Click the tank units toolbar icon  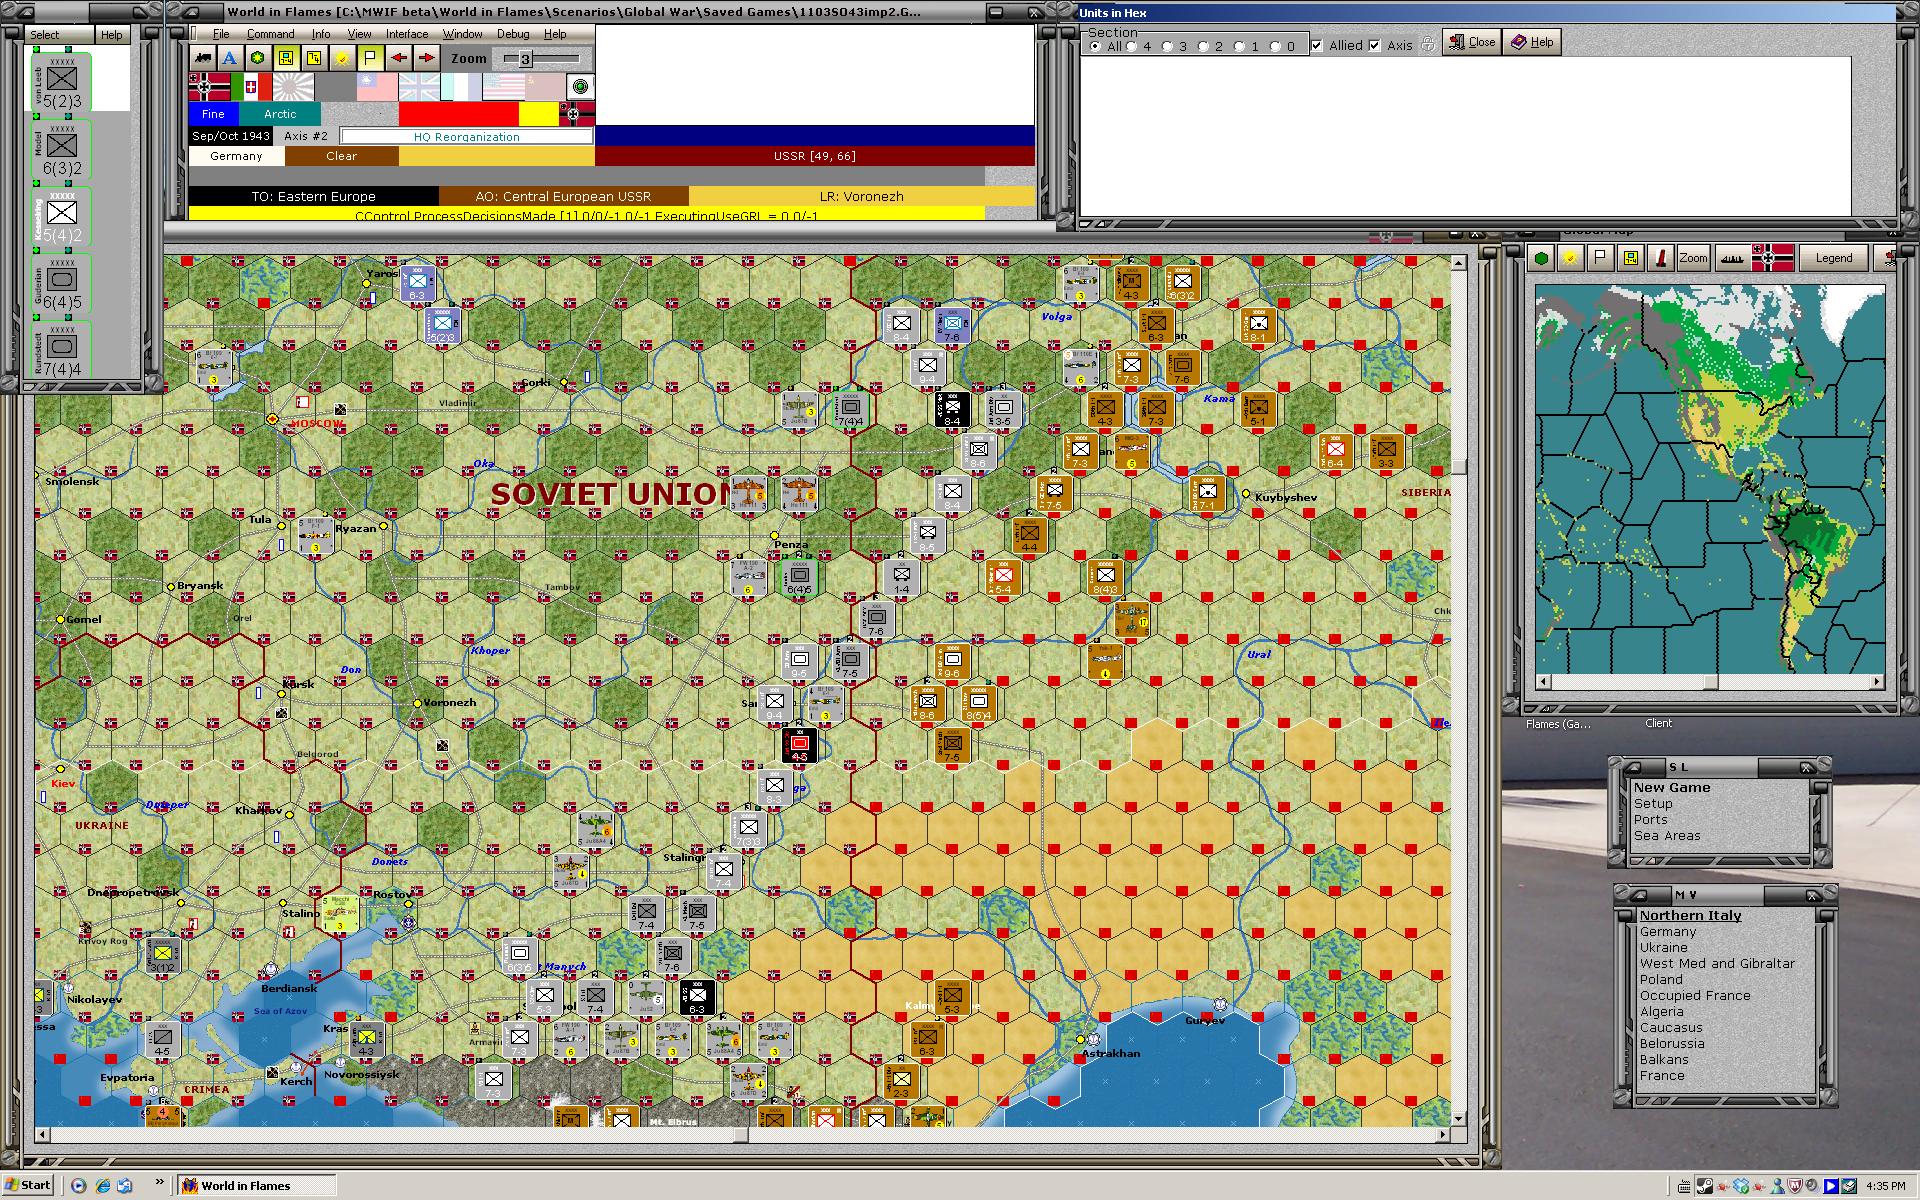pyautogui.click(x=203, y=58)
